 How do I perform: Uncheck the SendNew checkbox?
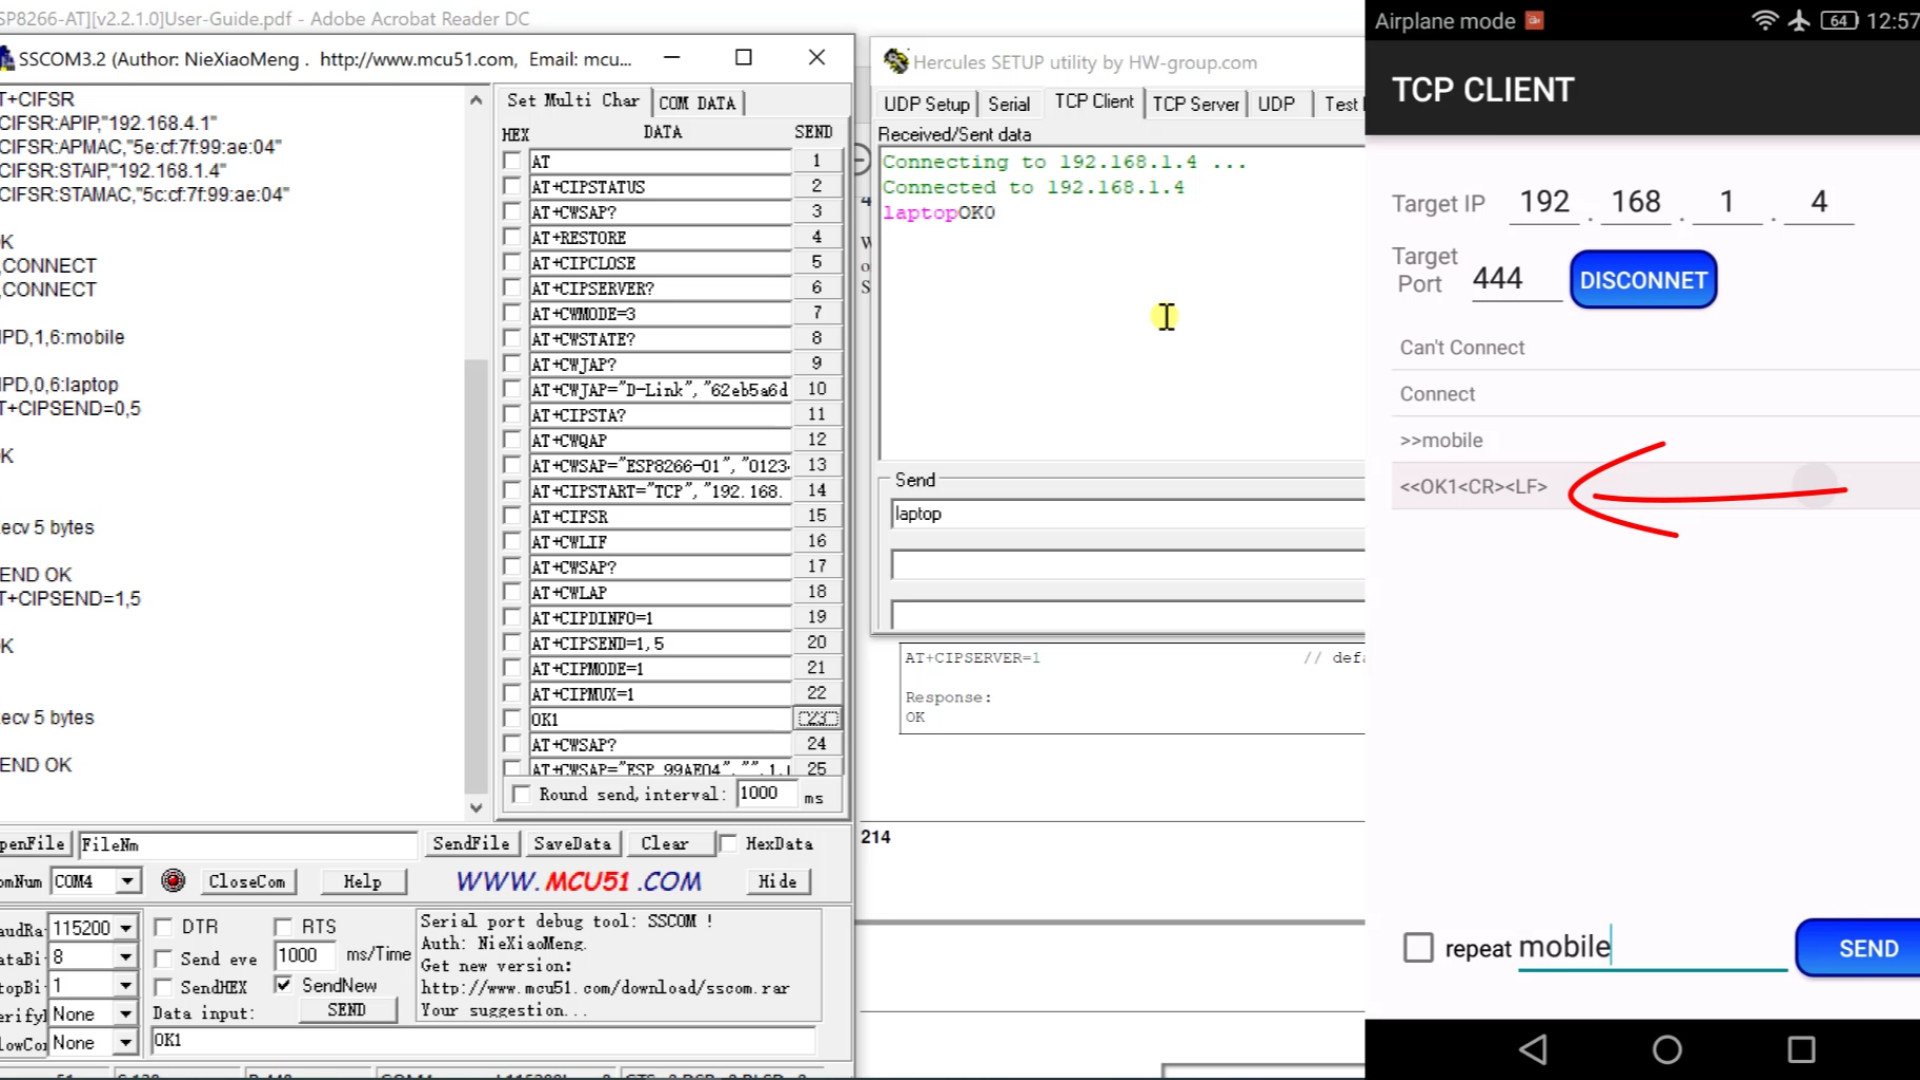pyautogui.click(x=283, y=985)
